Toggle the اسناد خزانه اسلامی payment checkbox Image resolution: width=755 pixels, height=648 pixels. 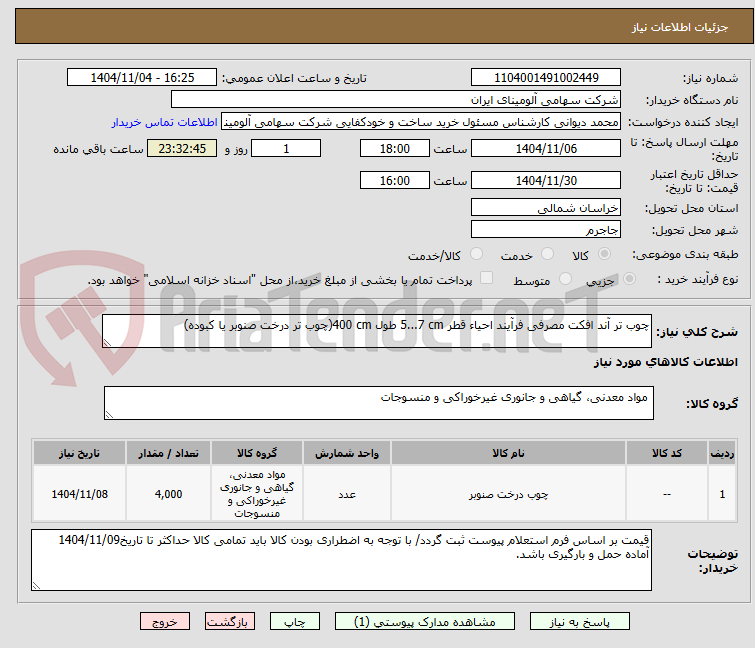(x=487, y=278)
